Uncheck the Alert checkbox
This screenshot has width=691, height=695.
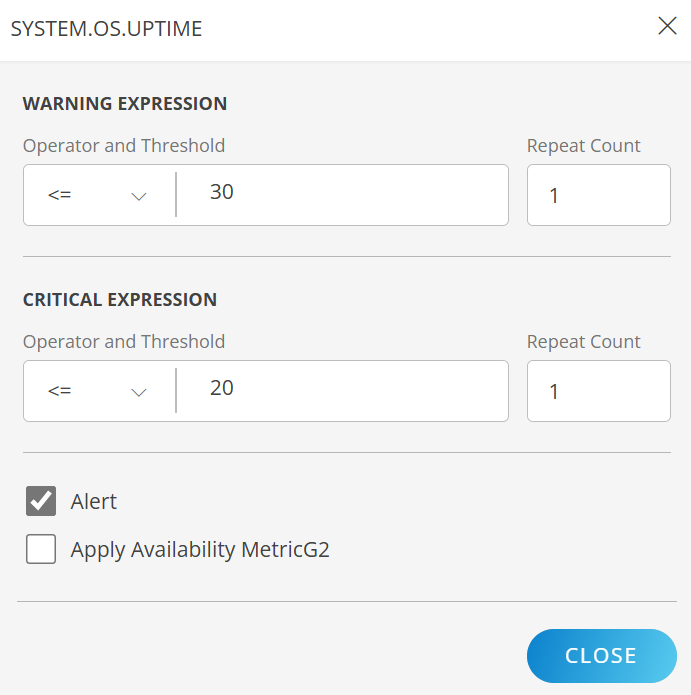(41, 501)
